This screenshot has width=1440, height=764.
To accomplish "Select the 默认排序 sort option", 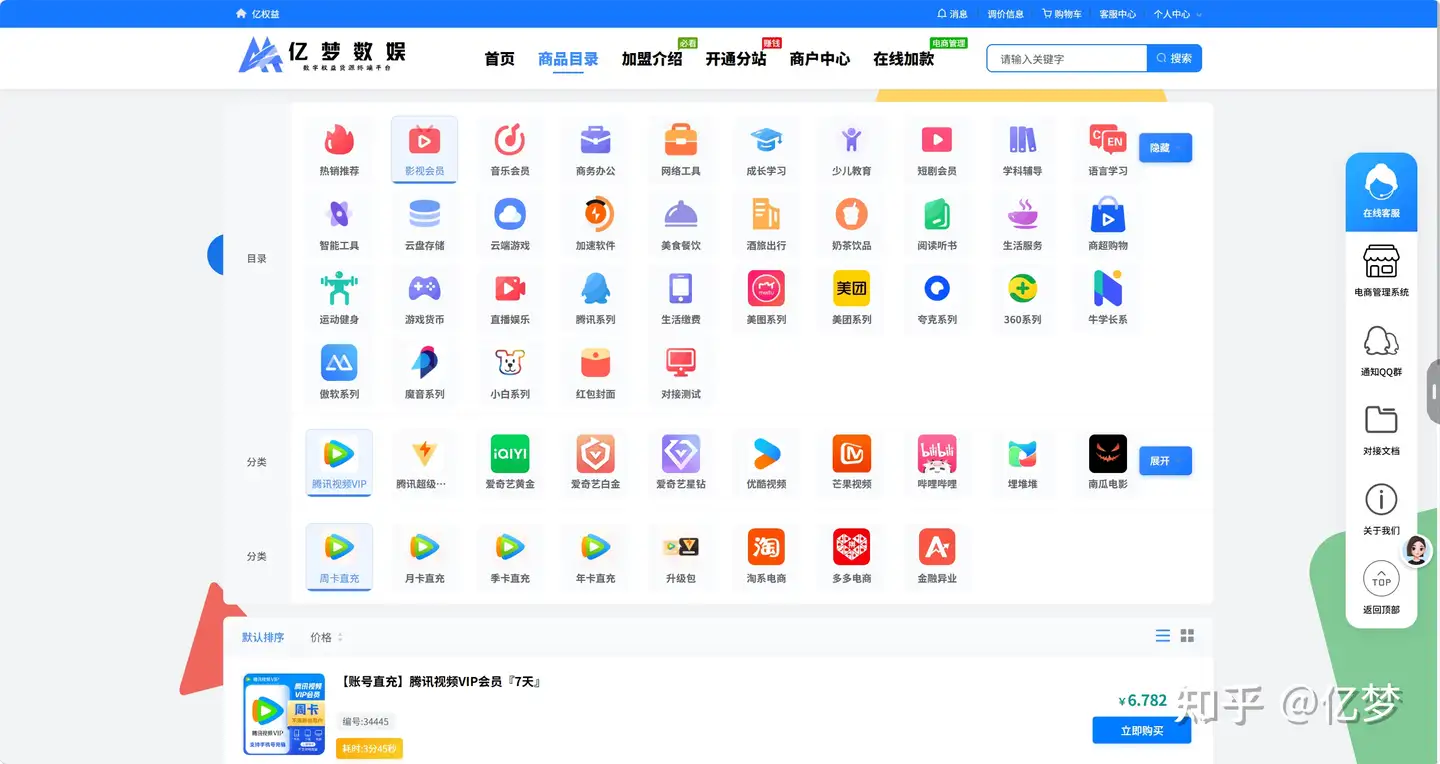I will (x=263, y=637).
